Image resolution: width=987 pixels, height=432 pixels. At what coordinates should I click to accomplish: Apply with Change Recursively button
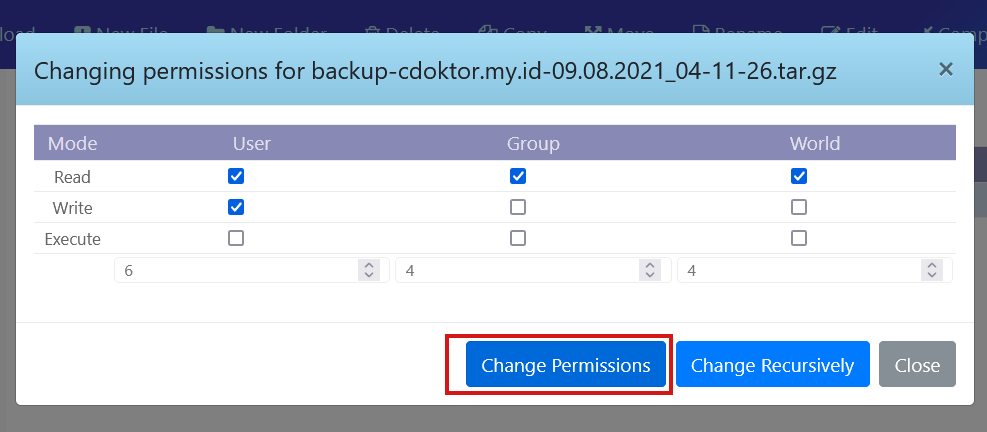click(x=772, y=365)
